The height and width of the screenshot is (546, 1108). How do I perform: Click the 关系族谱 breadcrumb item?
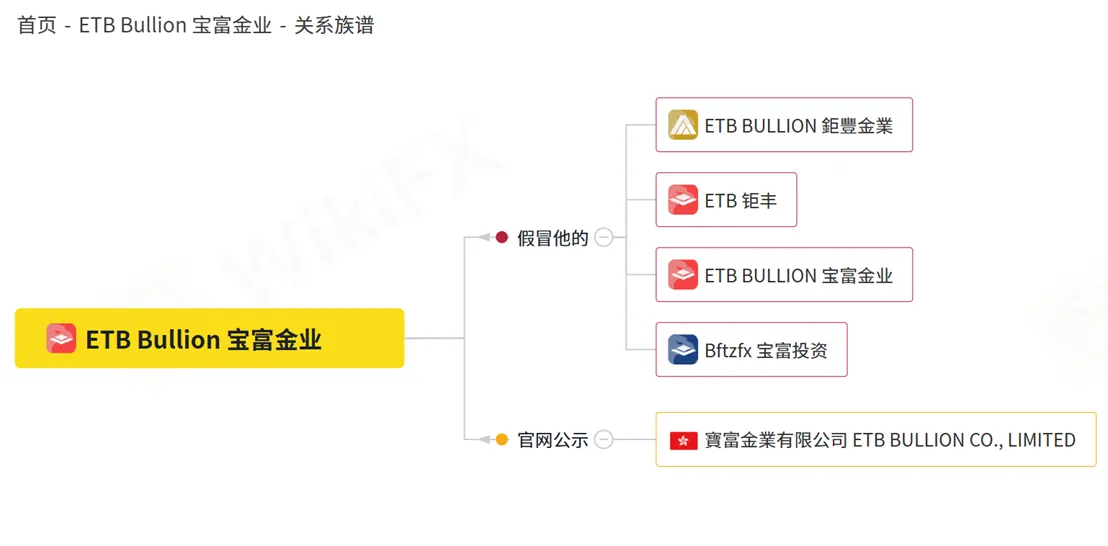334,25
